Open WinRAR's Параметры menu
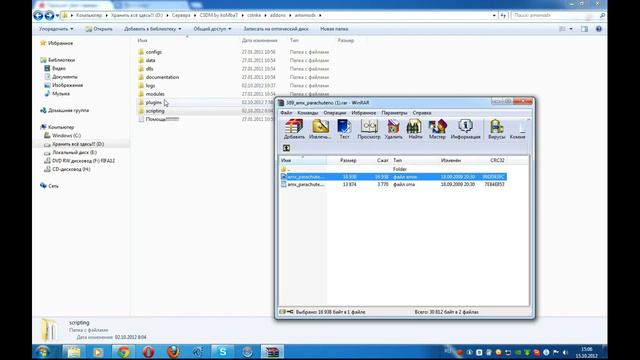This screenshot has height=360, width=640. click(394, 113)
